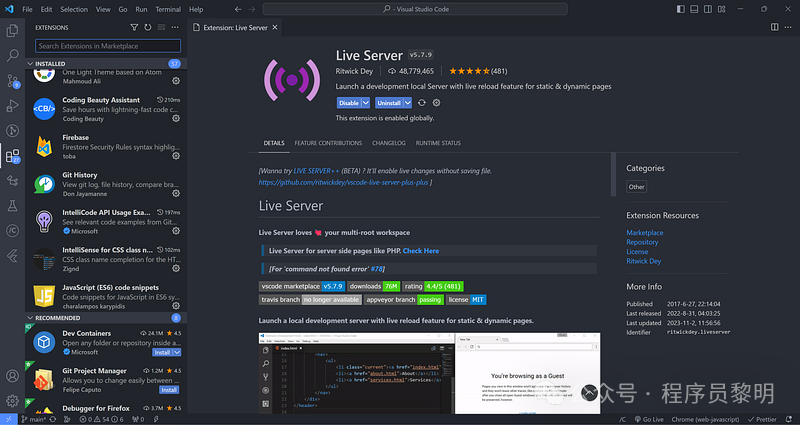Image resolution: width=800 pixels, height=425 pixels.
Task: Split the editor to the right
Action: [x=774, y=27]
